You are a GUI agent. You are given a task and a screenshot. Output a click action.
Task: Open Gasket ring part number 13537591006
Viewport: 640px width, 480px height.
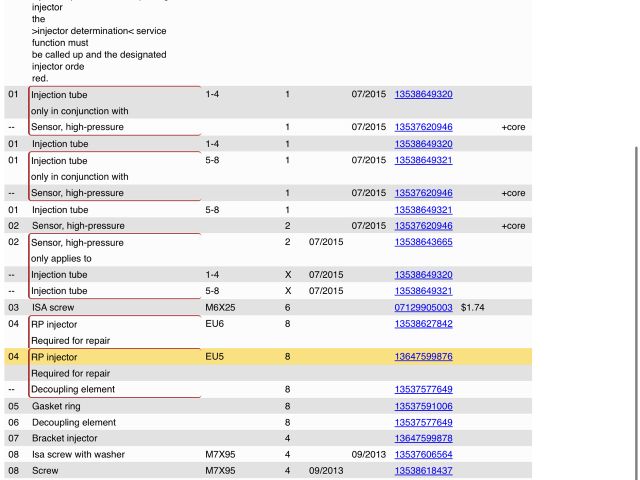pos(423,406)
